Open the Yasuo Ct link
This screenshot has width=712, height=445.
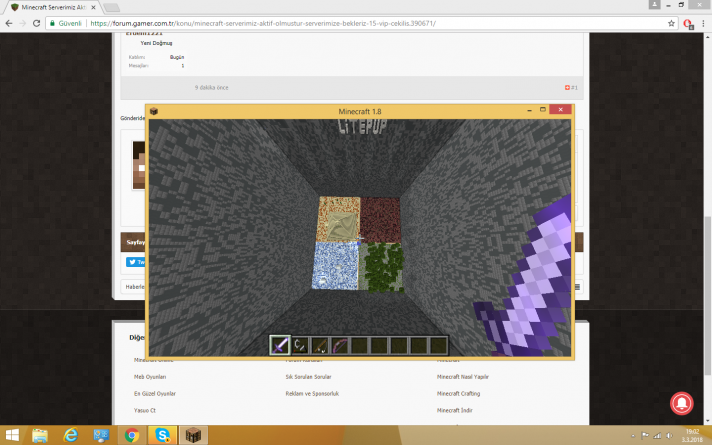click(x=144, y=410)
